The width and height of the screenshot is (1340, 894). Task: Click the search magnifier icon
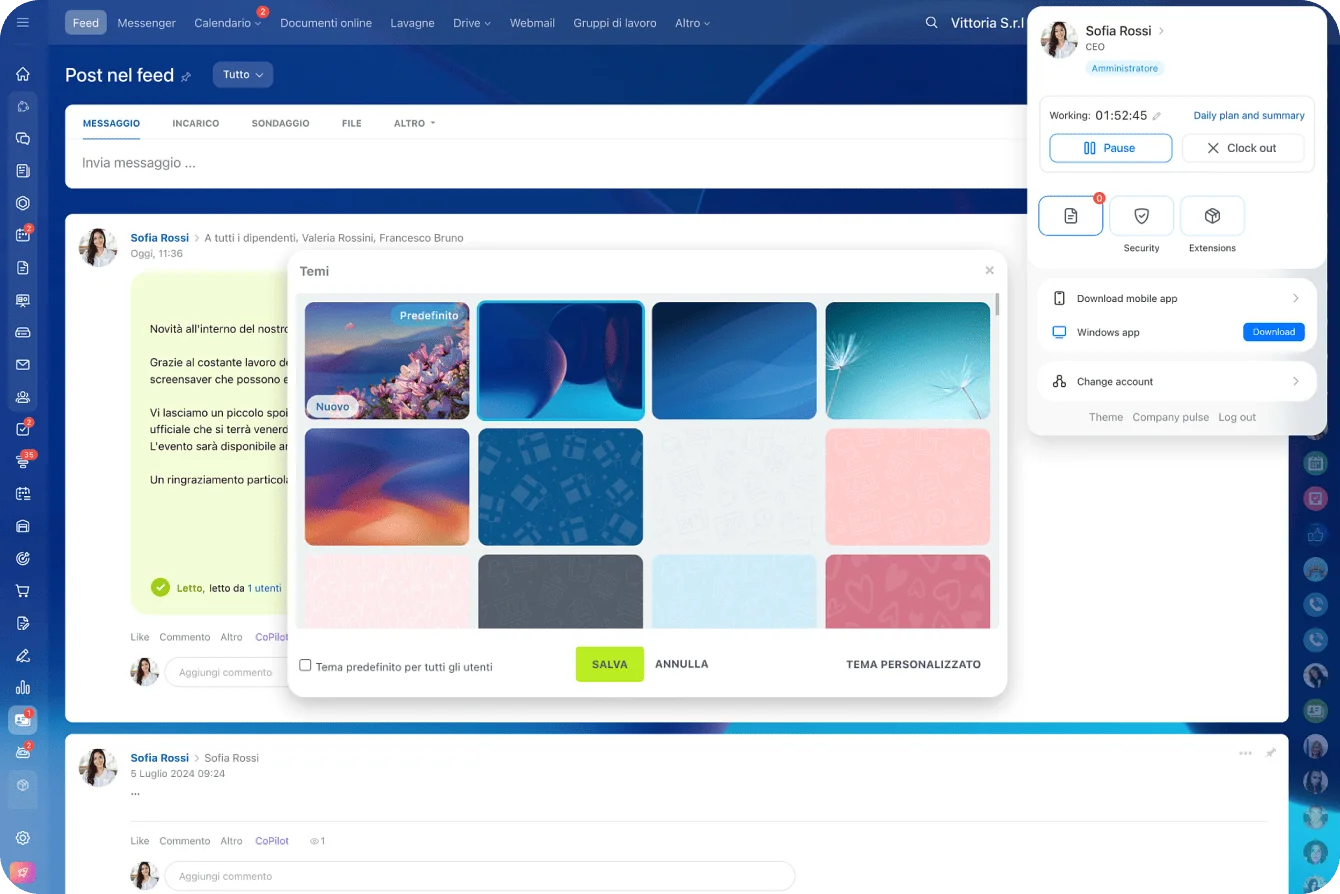point(932,22)
